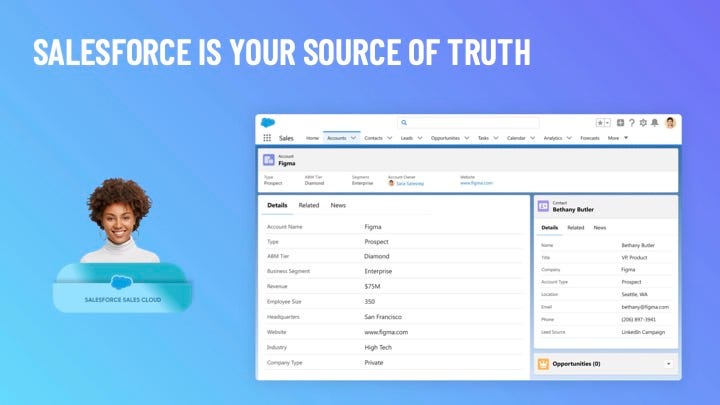The width and height of the screenshot is (720, 405).
Task: Open the Global Actions plus icon
Action: pyautogui.click(x=620, y=123)
